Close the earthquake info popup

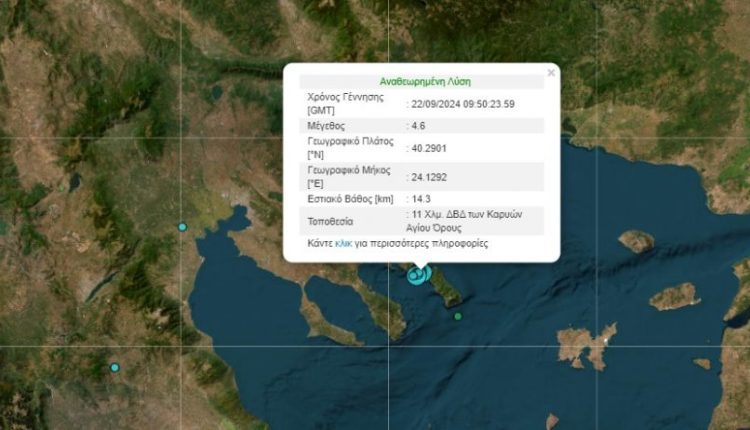(550, 72)
